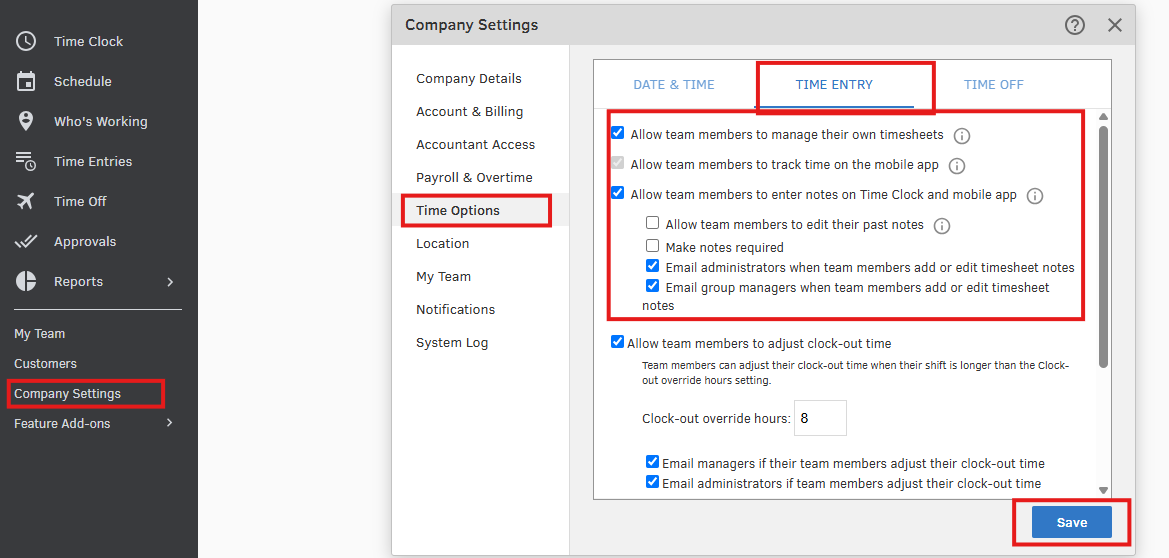Toggle Allow team members to edit past notes
The image size is (1169, 558).
coord(653,224)
